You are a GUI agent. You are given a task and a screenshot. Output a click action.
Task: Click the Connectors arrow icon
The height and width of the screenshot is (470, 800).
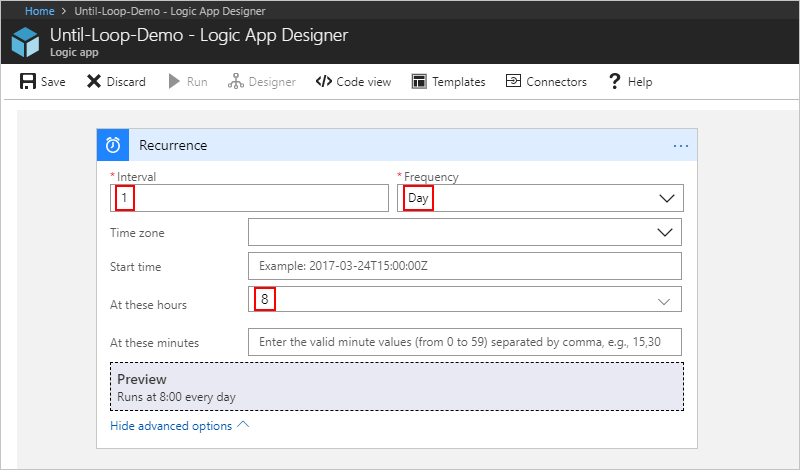pos(513,82)
